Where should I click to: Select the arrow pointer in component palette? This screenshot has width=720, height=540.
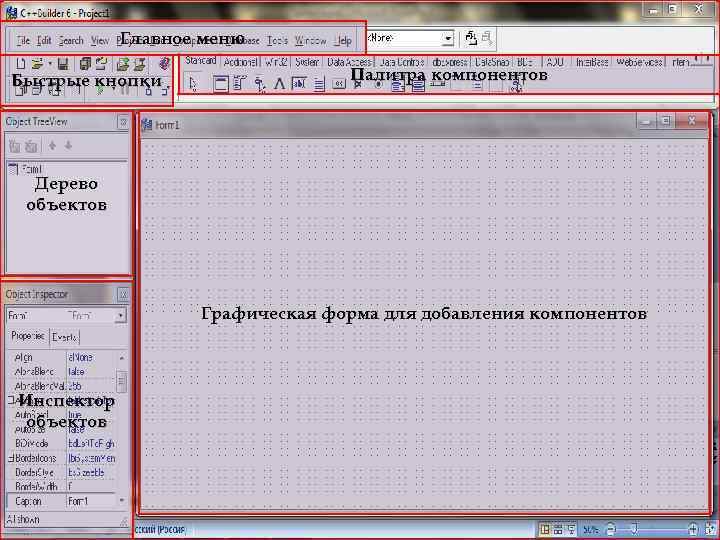[x=193, y=84]
